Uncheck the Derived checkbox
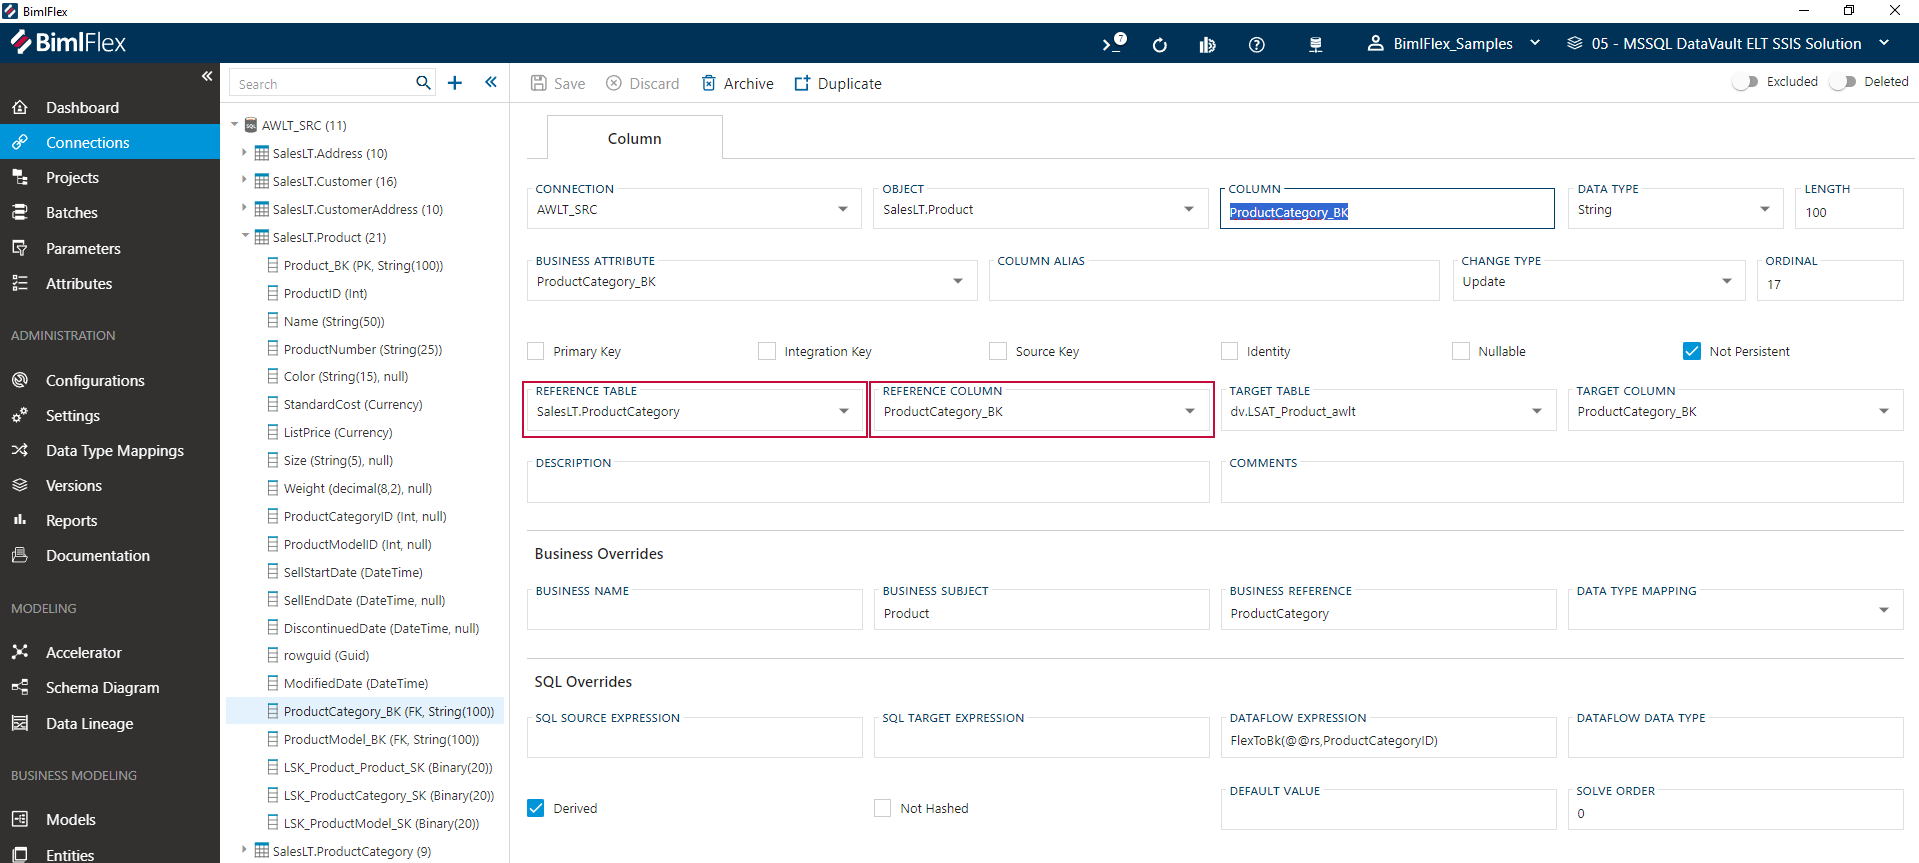 pyautogui.click(x=536, y=808)
